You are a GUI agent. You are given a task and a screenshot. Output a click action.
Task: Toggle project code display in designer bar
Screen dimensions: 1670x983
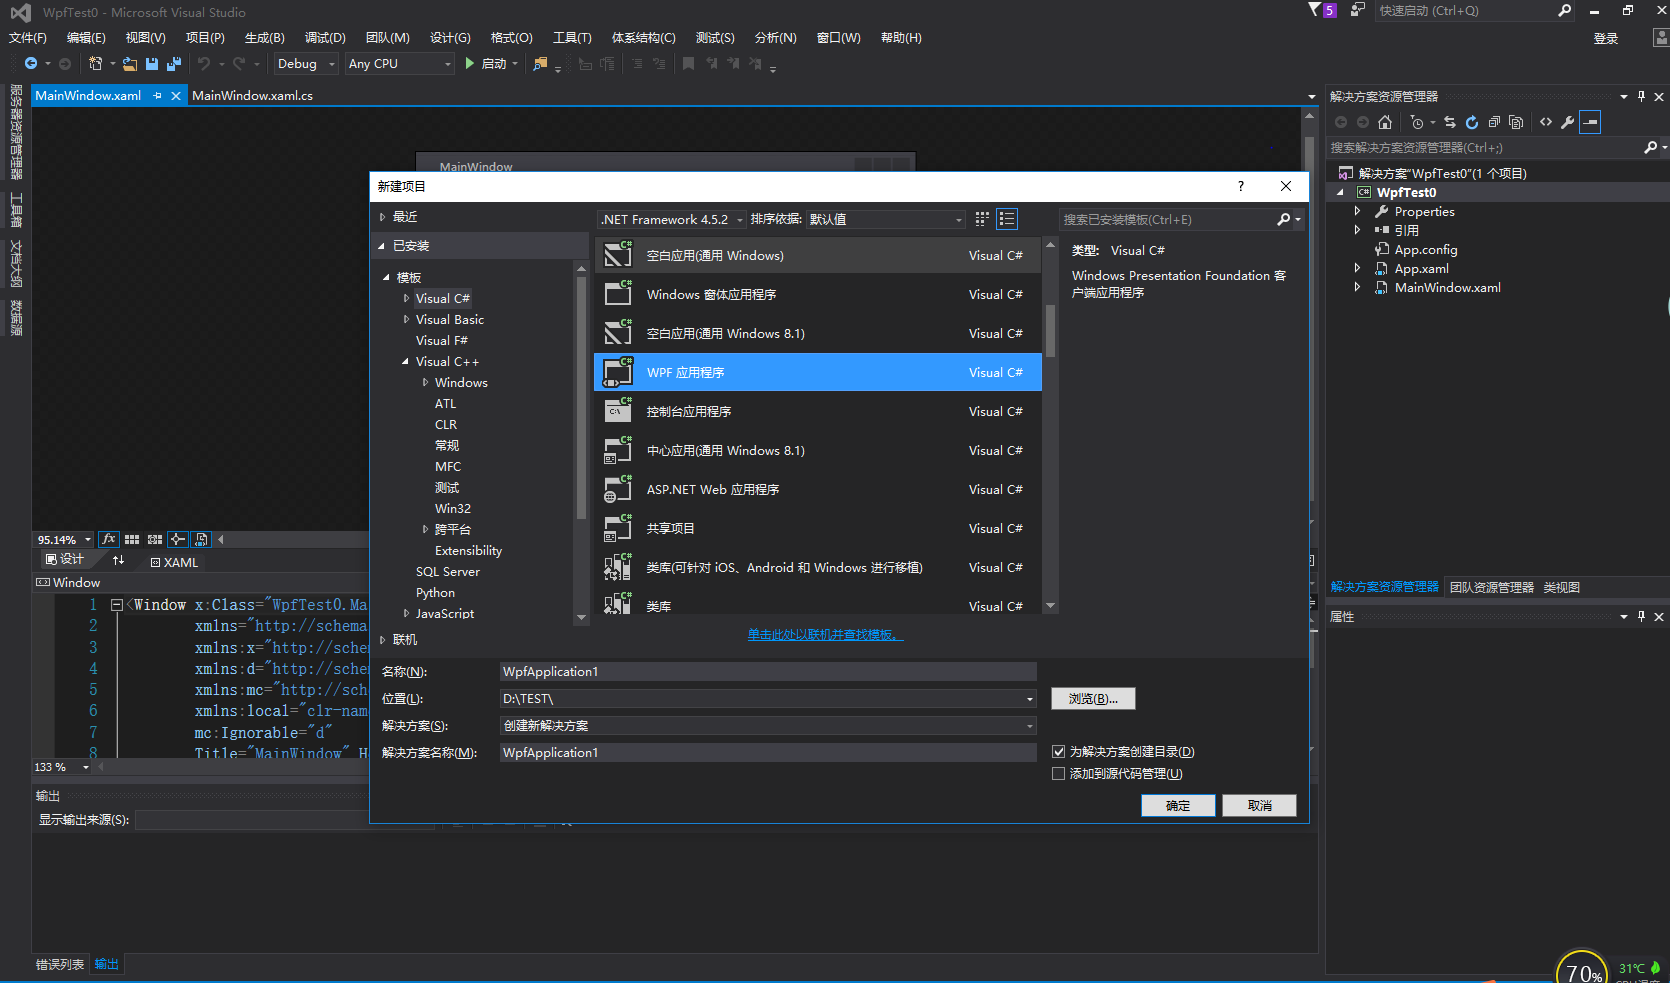pyautogui.click(x=201, y=539)
